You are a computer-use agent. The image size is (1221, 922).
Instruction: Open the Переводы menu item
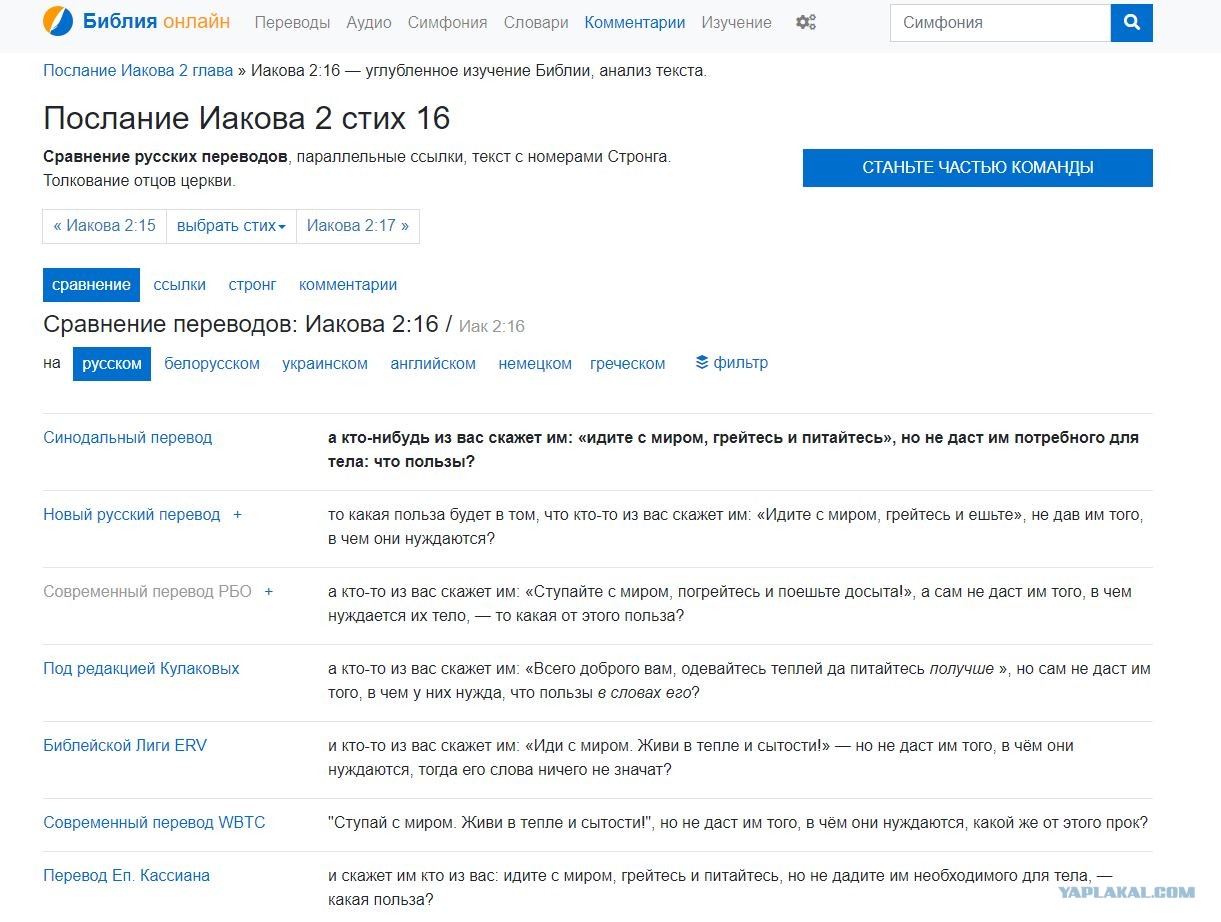[292, 22]
